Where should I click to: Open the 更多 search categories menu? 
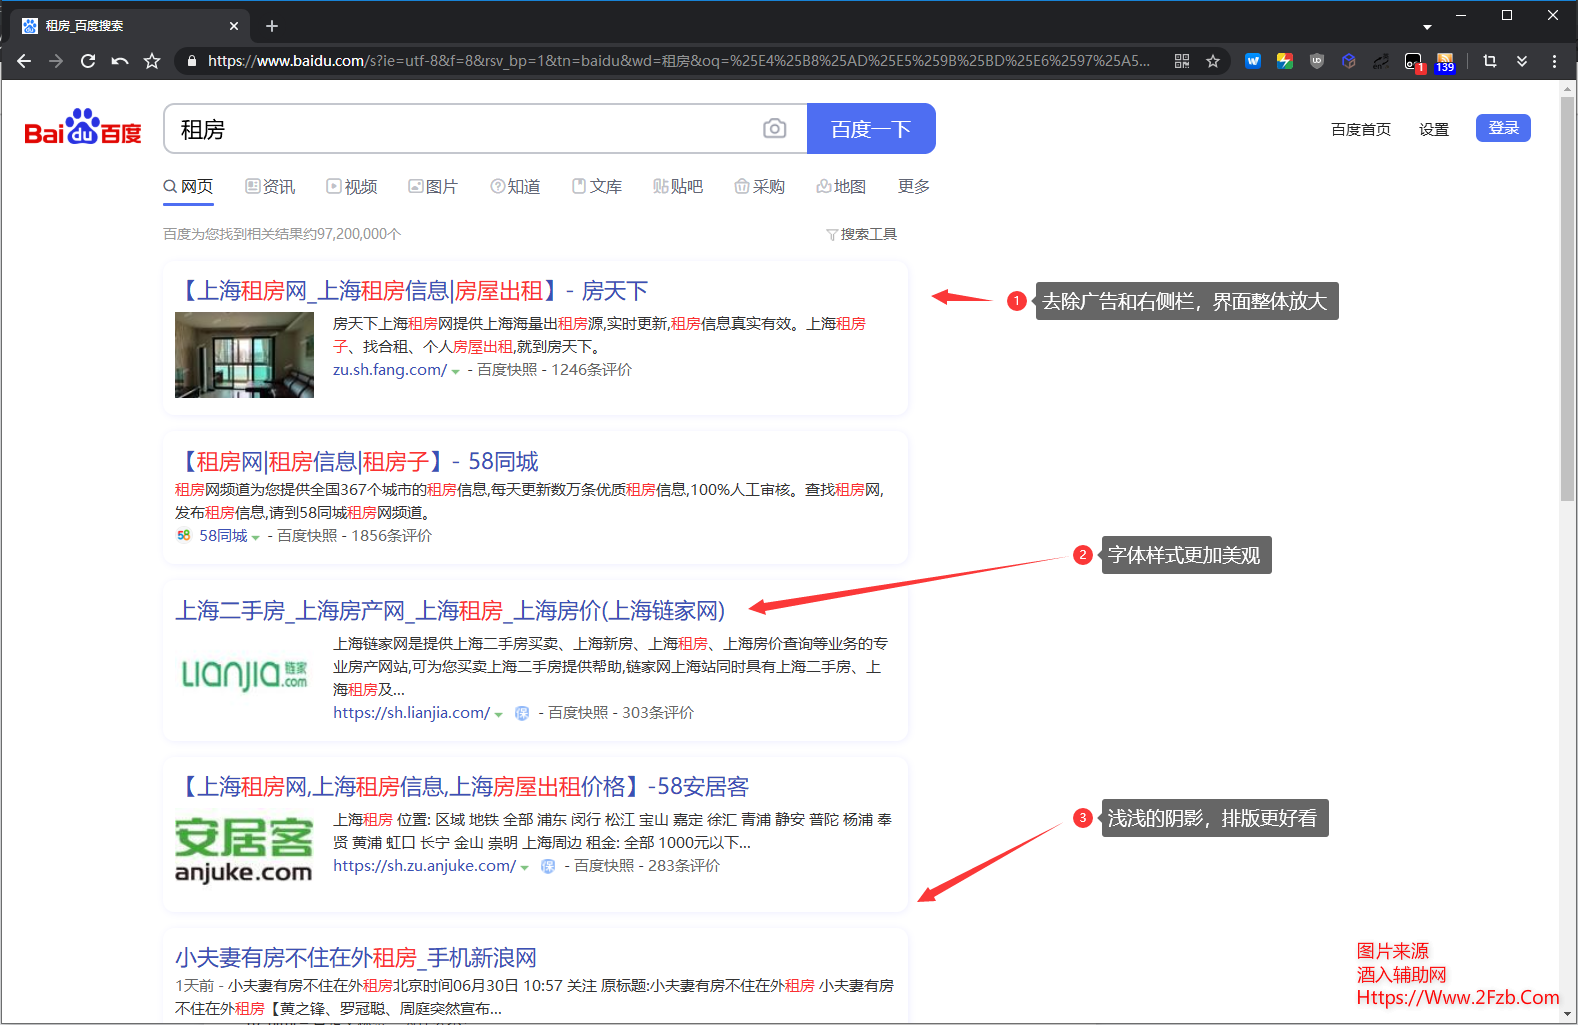click(x=913, y=187)
